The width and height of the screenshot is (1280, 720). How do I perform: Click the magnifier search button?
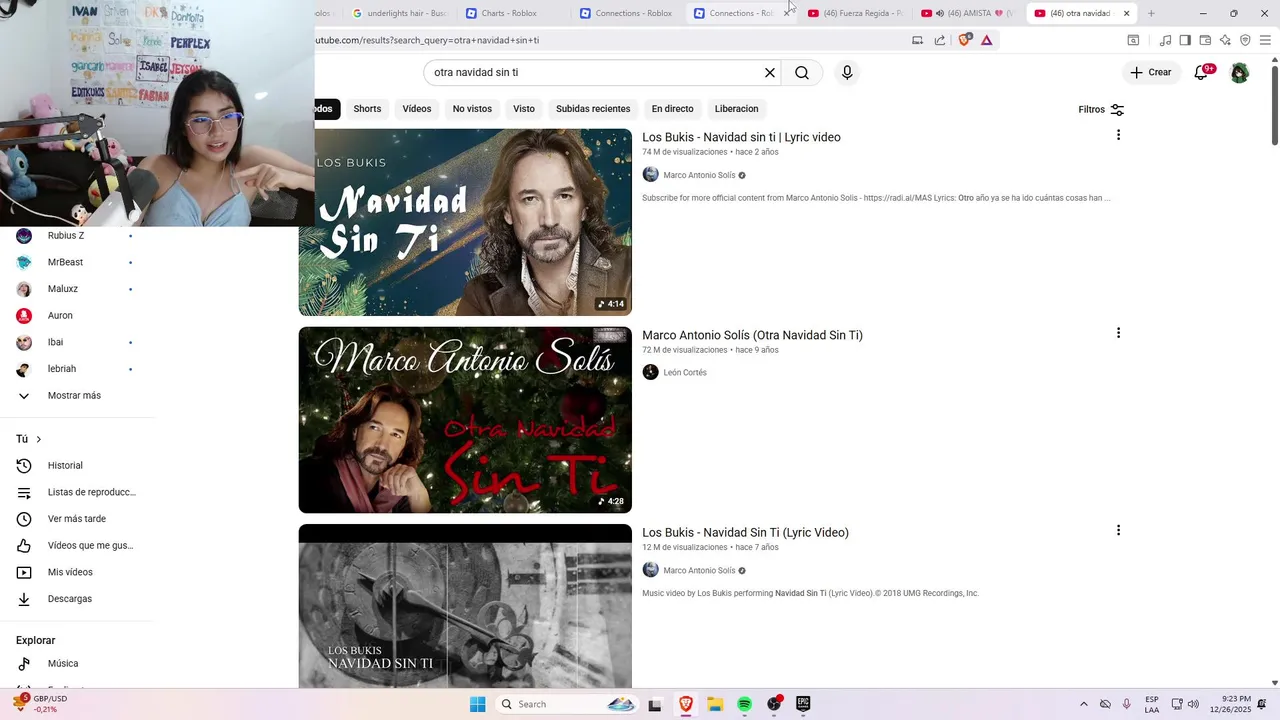click(x=802, y=73)
